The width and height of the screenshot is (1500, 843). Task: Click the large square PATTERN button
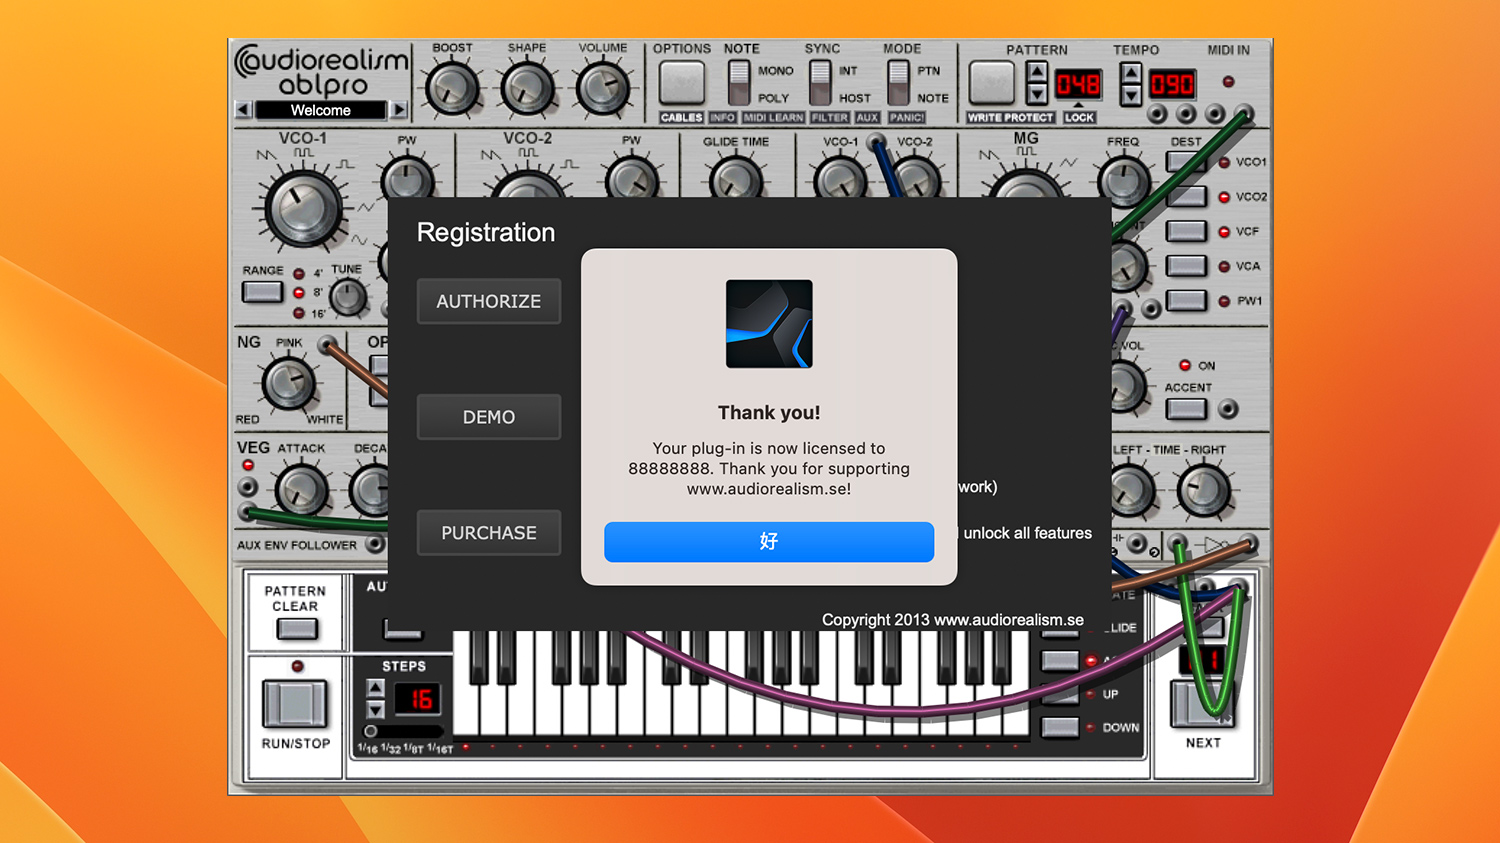(992, 83)
